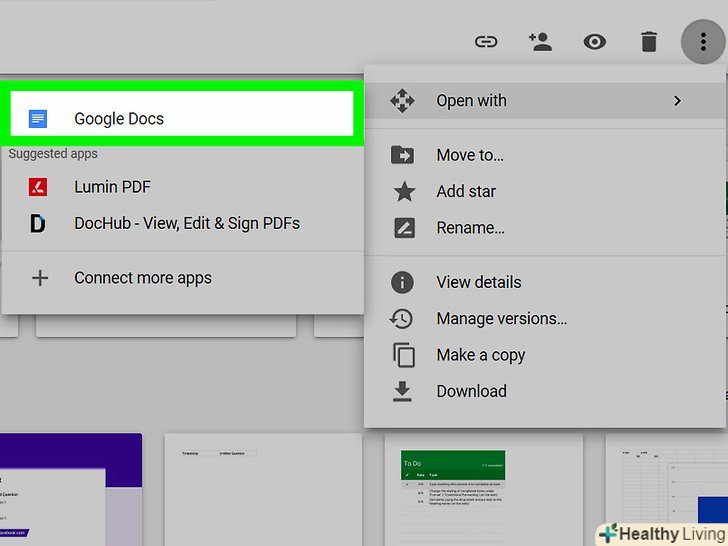Screen dimensions: 728x546
Task: Expand the Open with submenu arrow
Action: tap(677, 101)
